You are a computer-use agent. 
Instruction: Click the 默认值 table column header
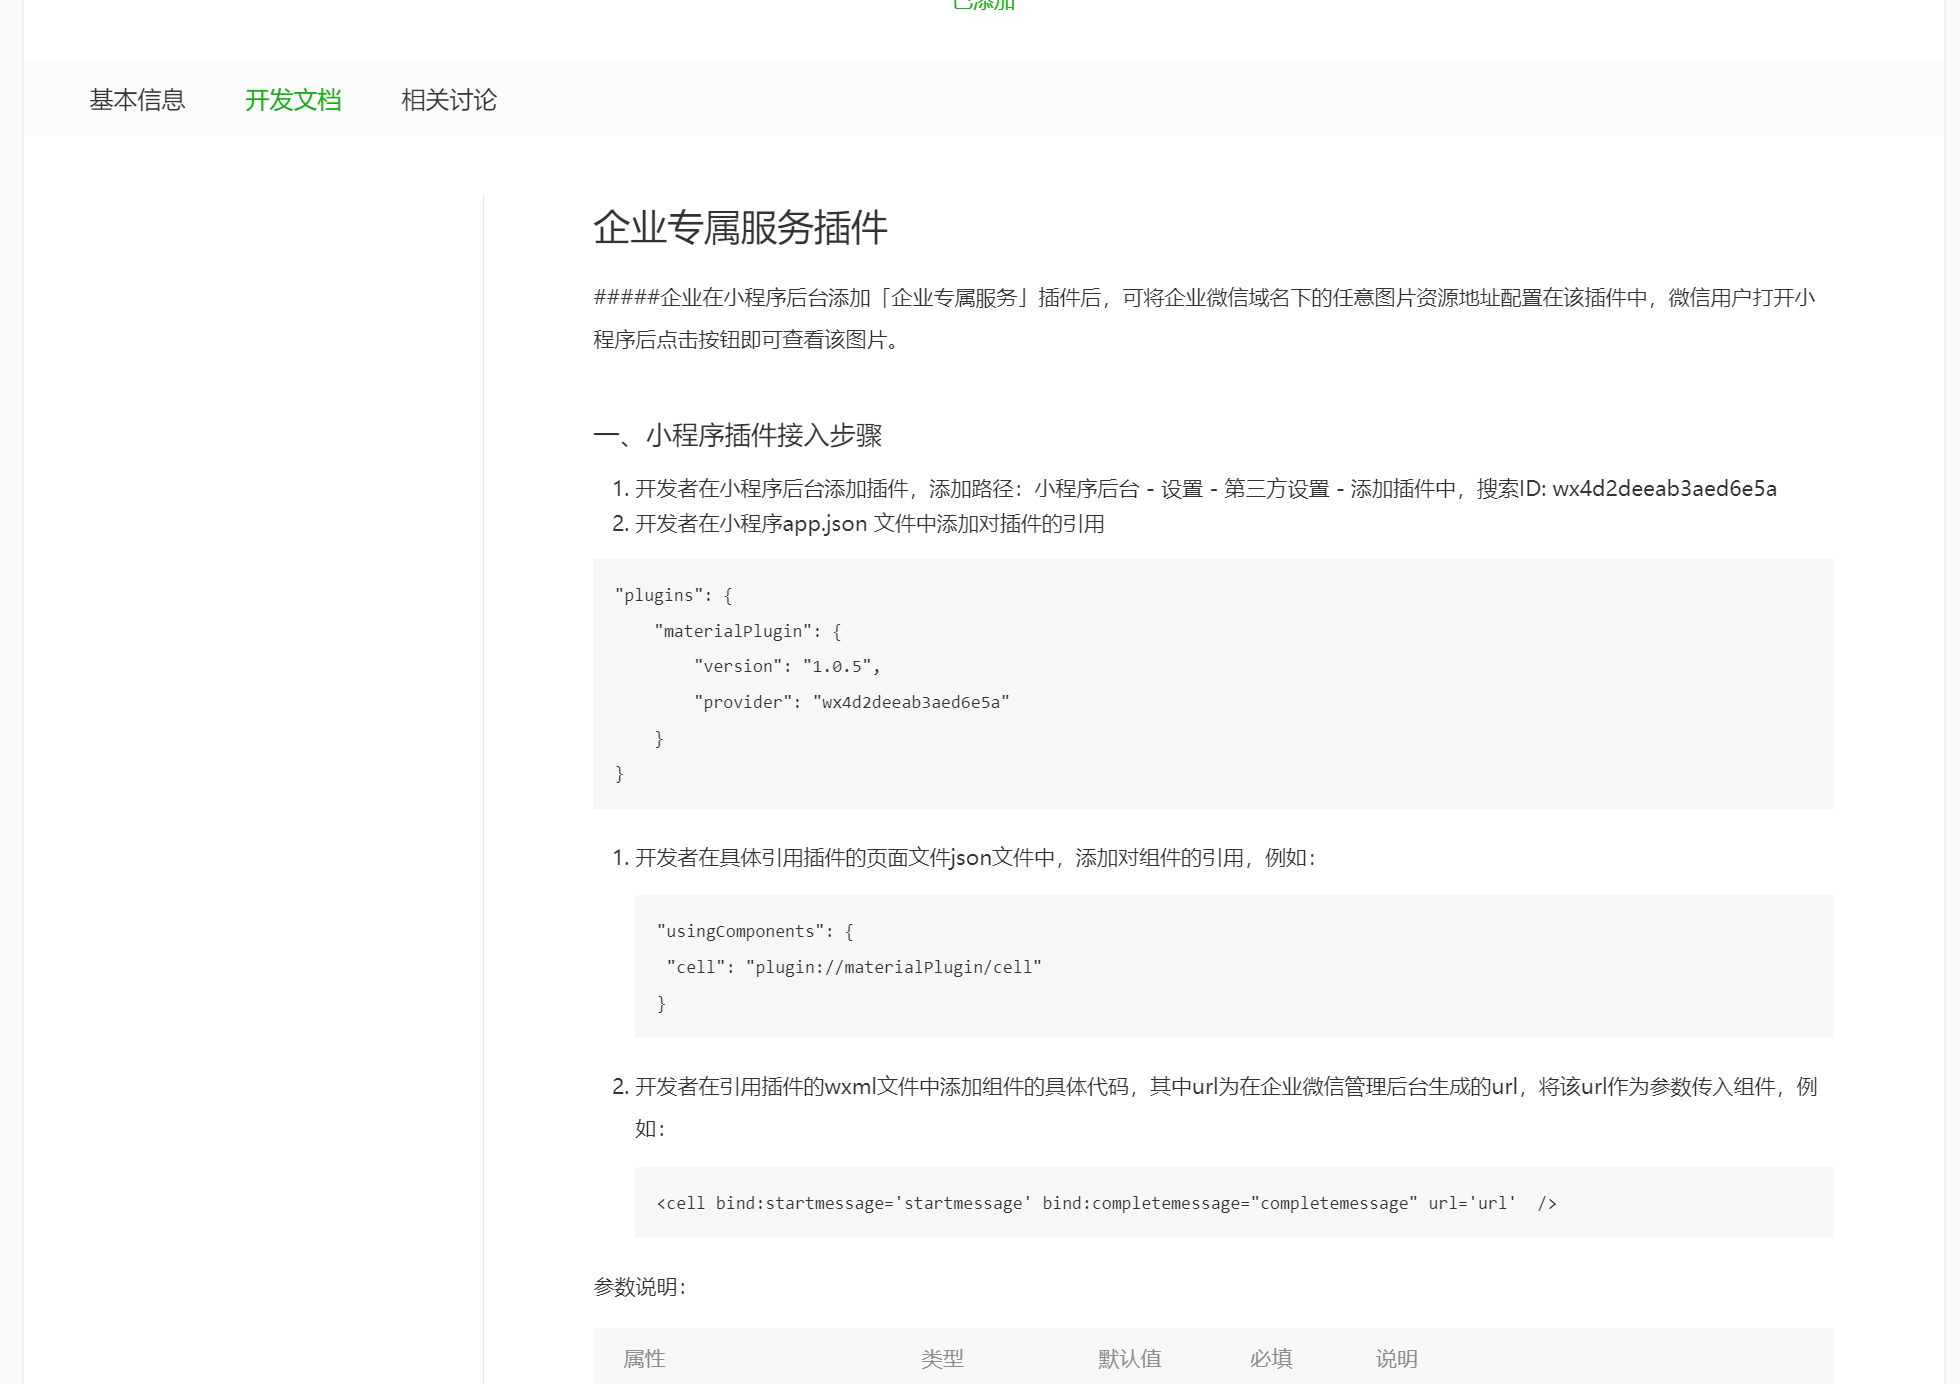1129,1359
